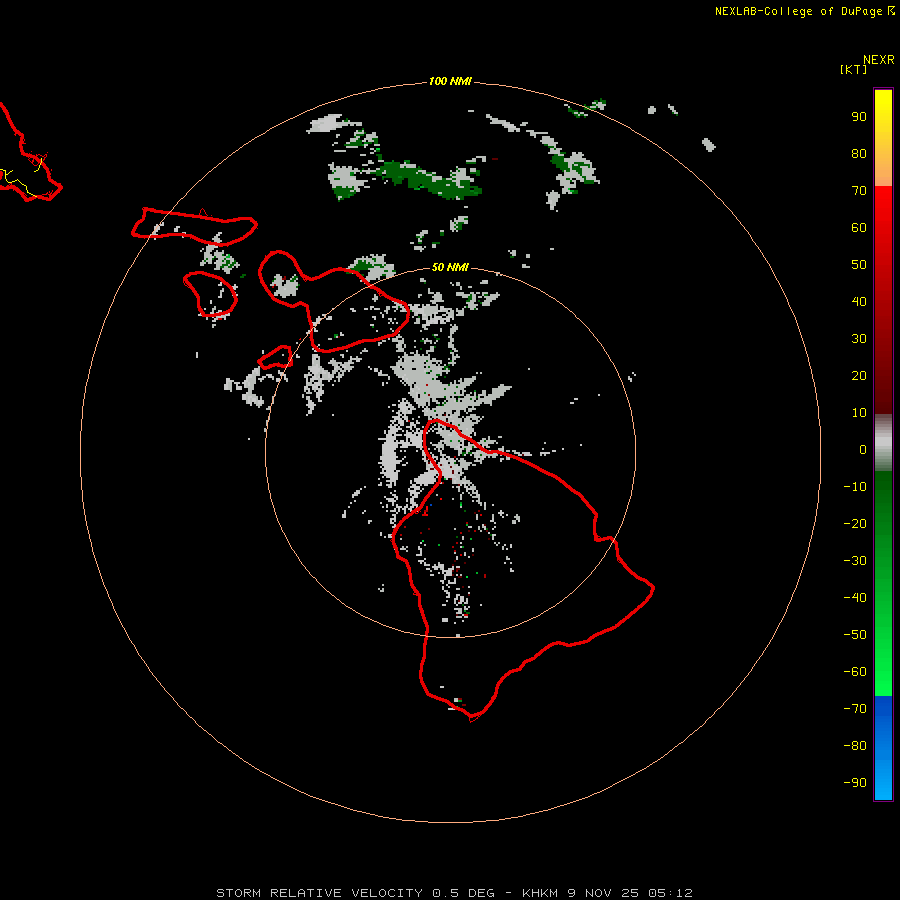
Task: Click the 80 value on velocity scale
Action: [859, 154]
